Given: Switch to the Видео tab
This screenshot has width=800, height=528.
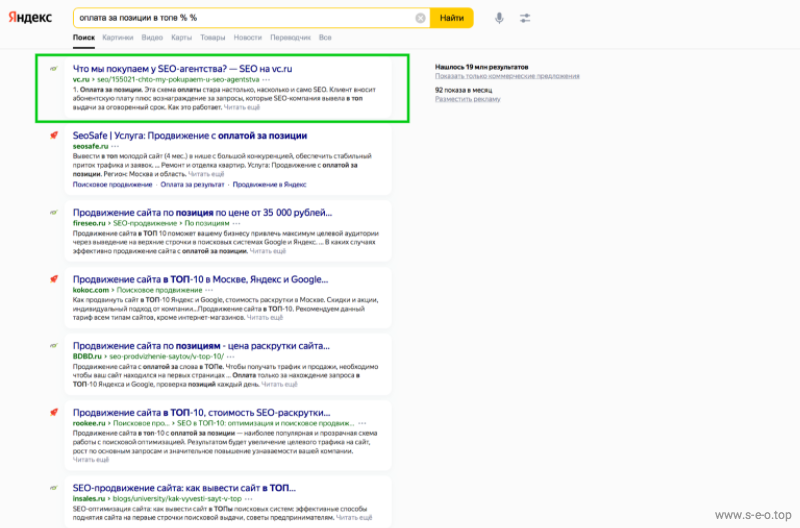Looking at the screenshot, I should coord(152,37).
